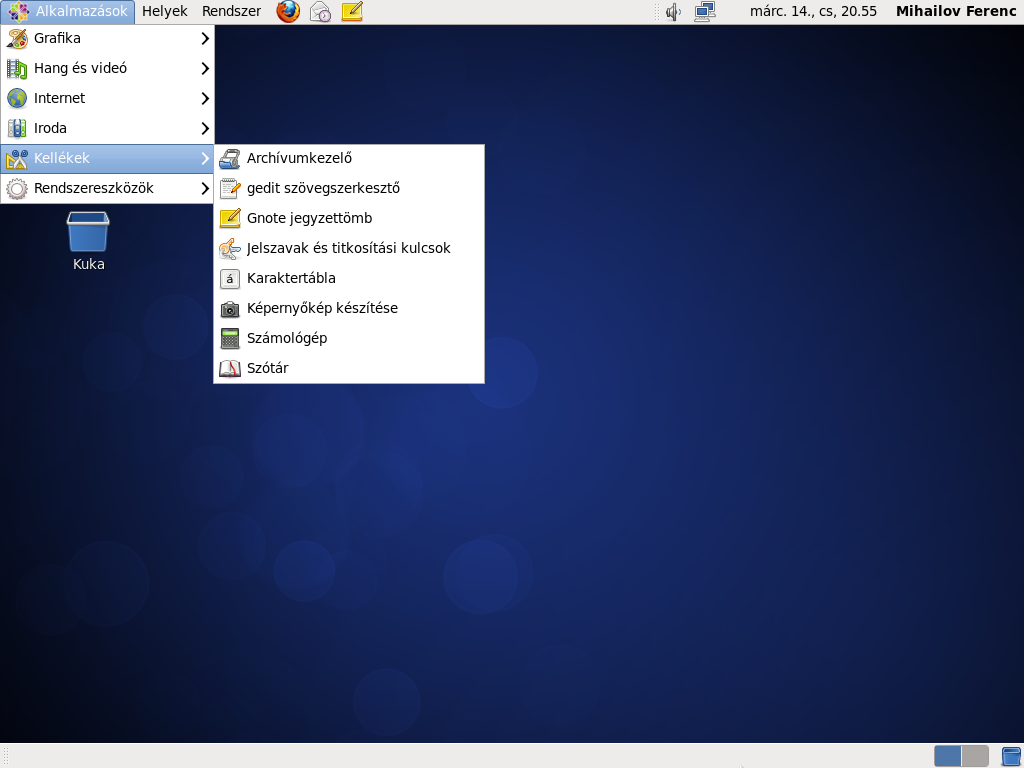
Task: Select Rendszereszközök menu entry
Action: coord(108,189)
